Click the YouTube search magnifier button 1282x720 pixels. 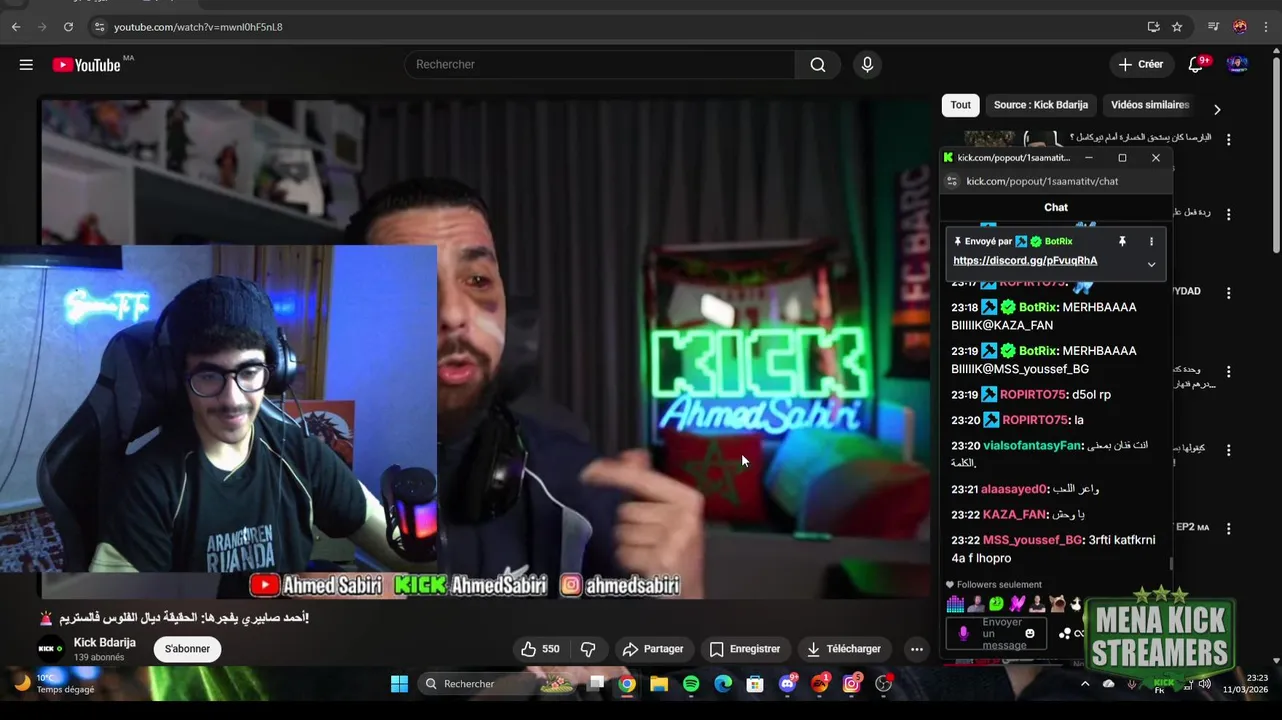(x=818, y=65)
